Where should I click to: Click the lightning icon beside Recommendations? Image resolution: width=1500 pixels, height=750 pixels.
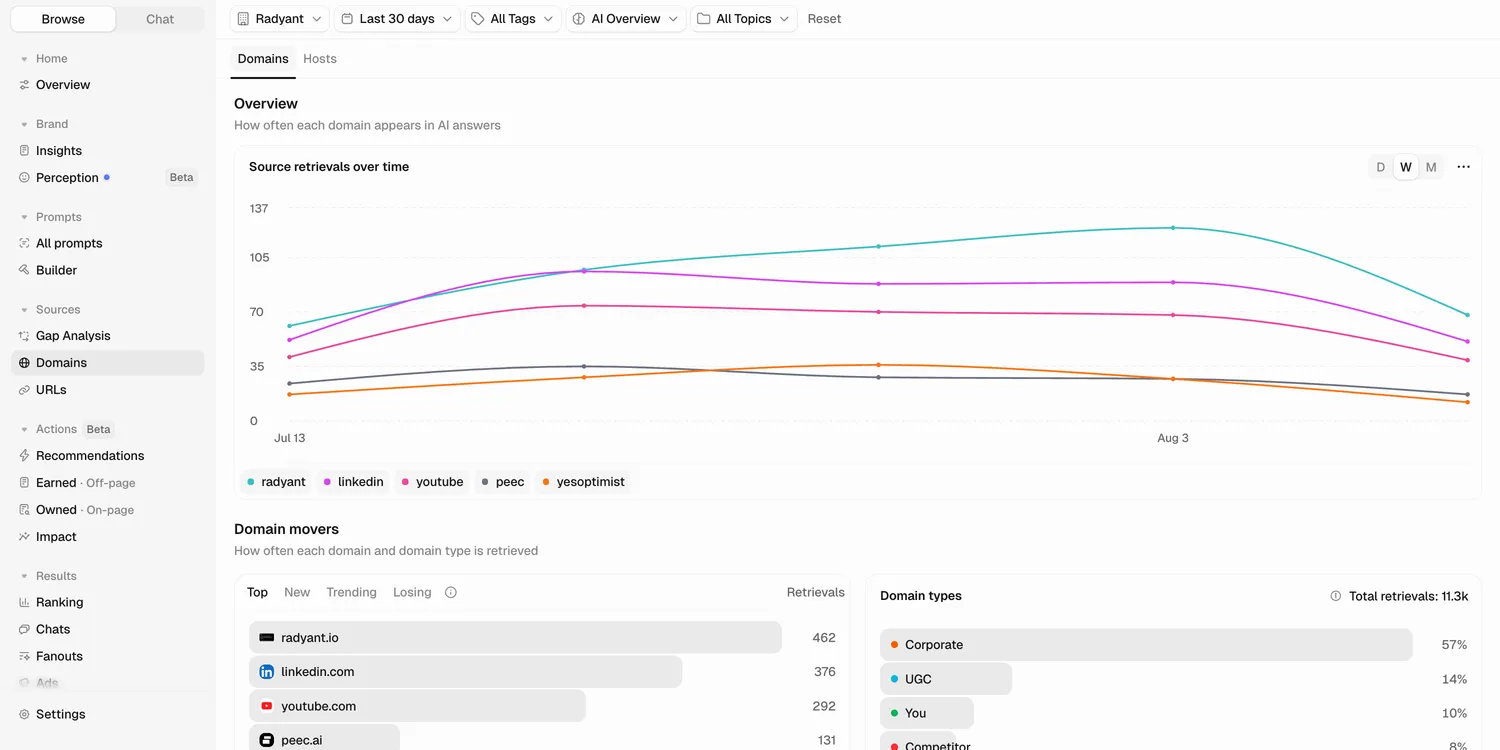coord(24,456)
